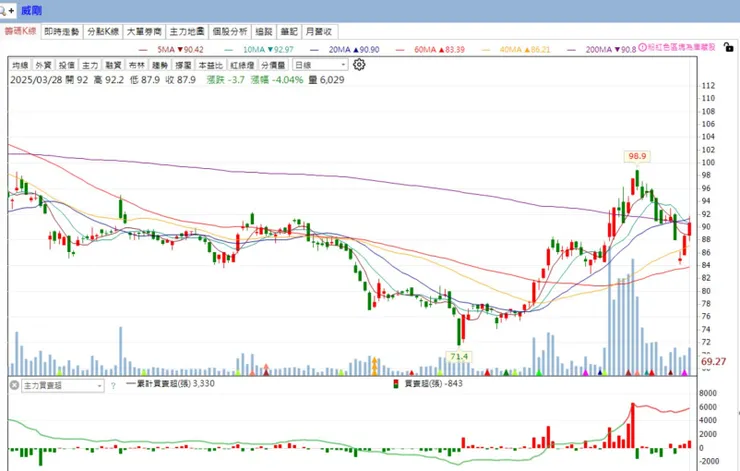Open the 主力地圖 tab
The image size is (740, 471).
(x=187, y=32)
